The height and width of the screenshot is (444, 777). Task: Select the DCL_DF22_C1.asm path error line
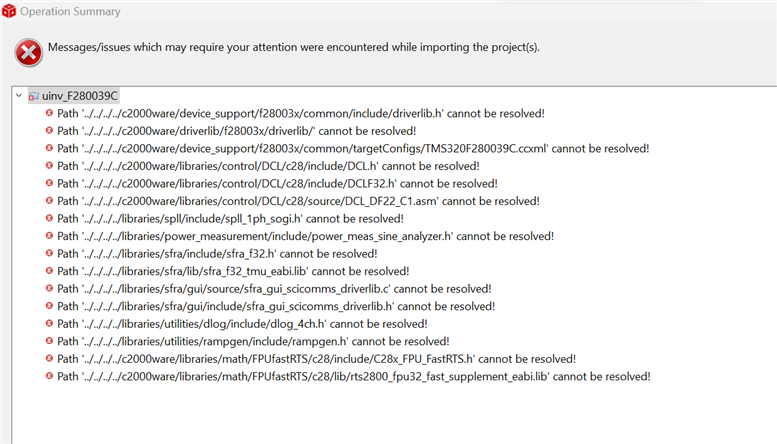click(x=298, y=201)
